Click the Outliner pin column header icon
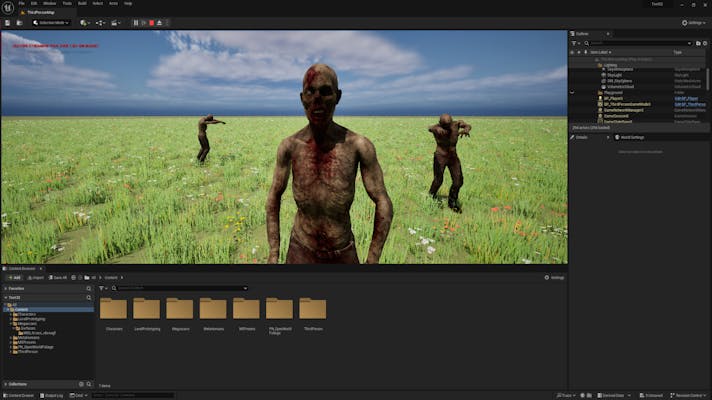The image size is (712, 400). click(586, 52)
